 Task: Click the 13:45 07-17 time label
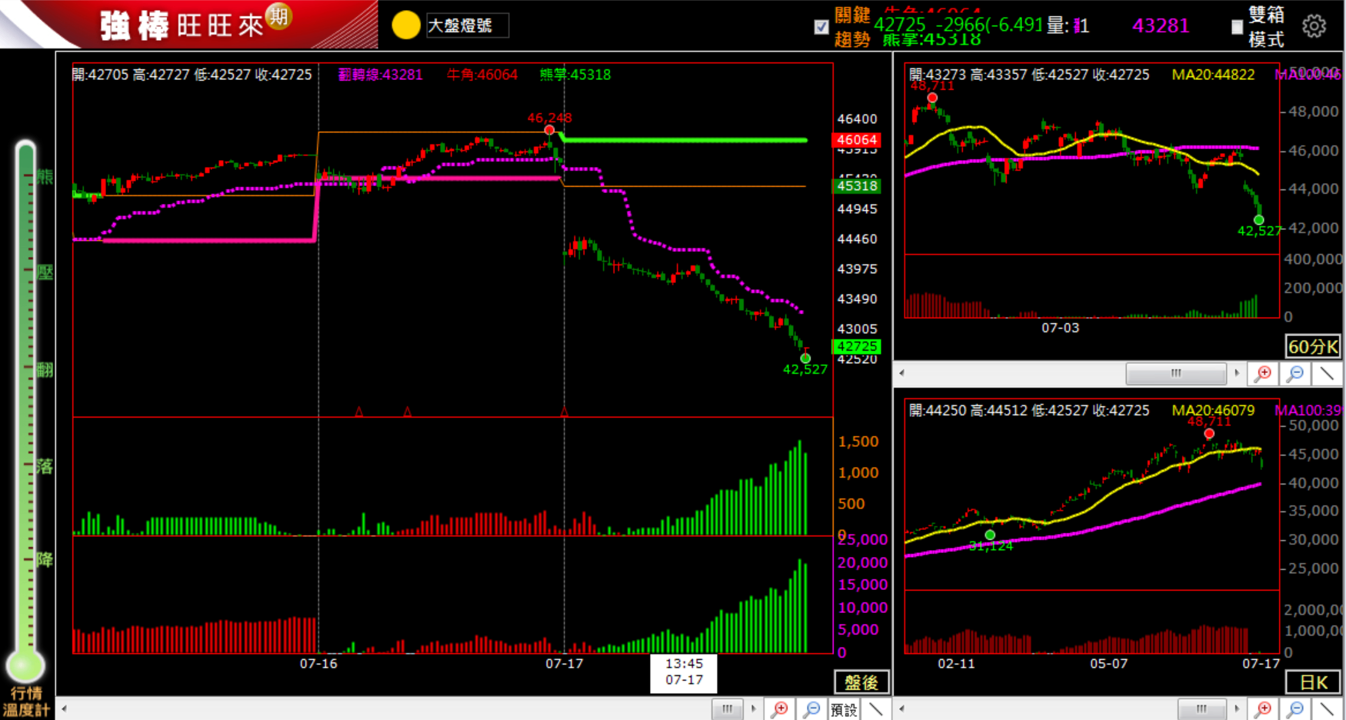[x=684, y=671]
